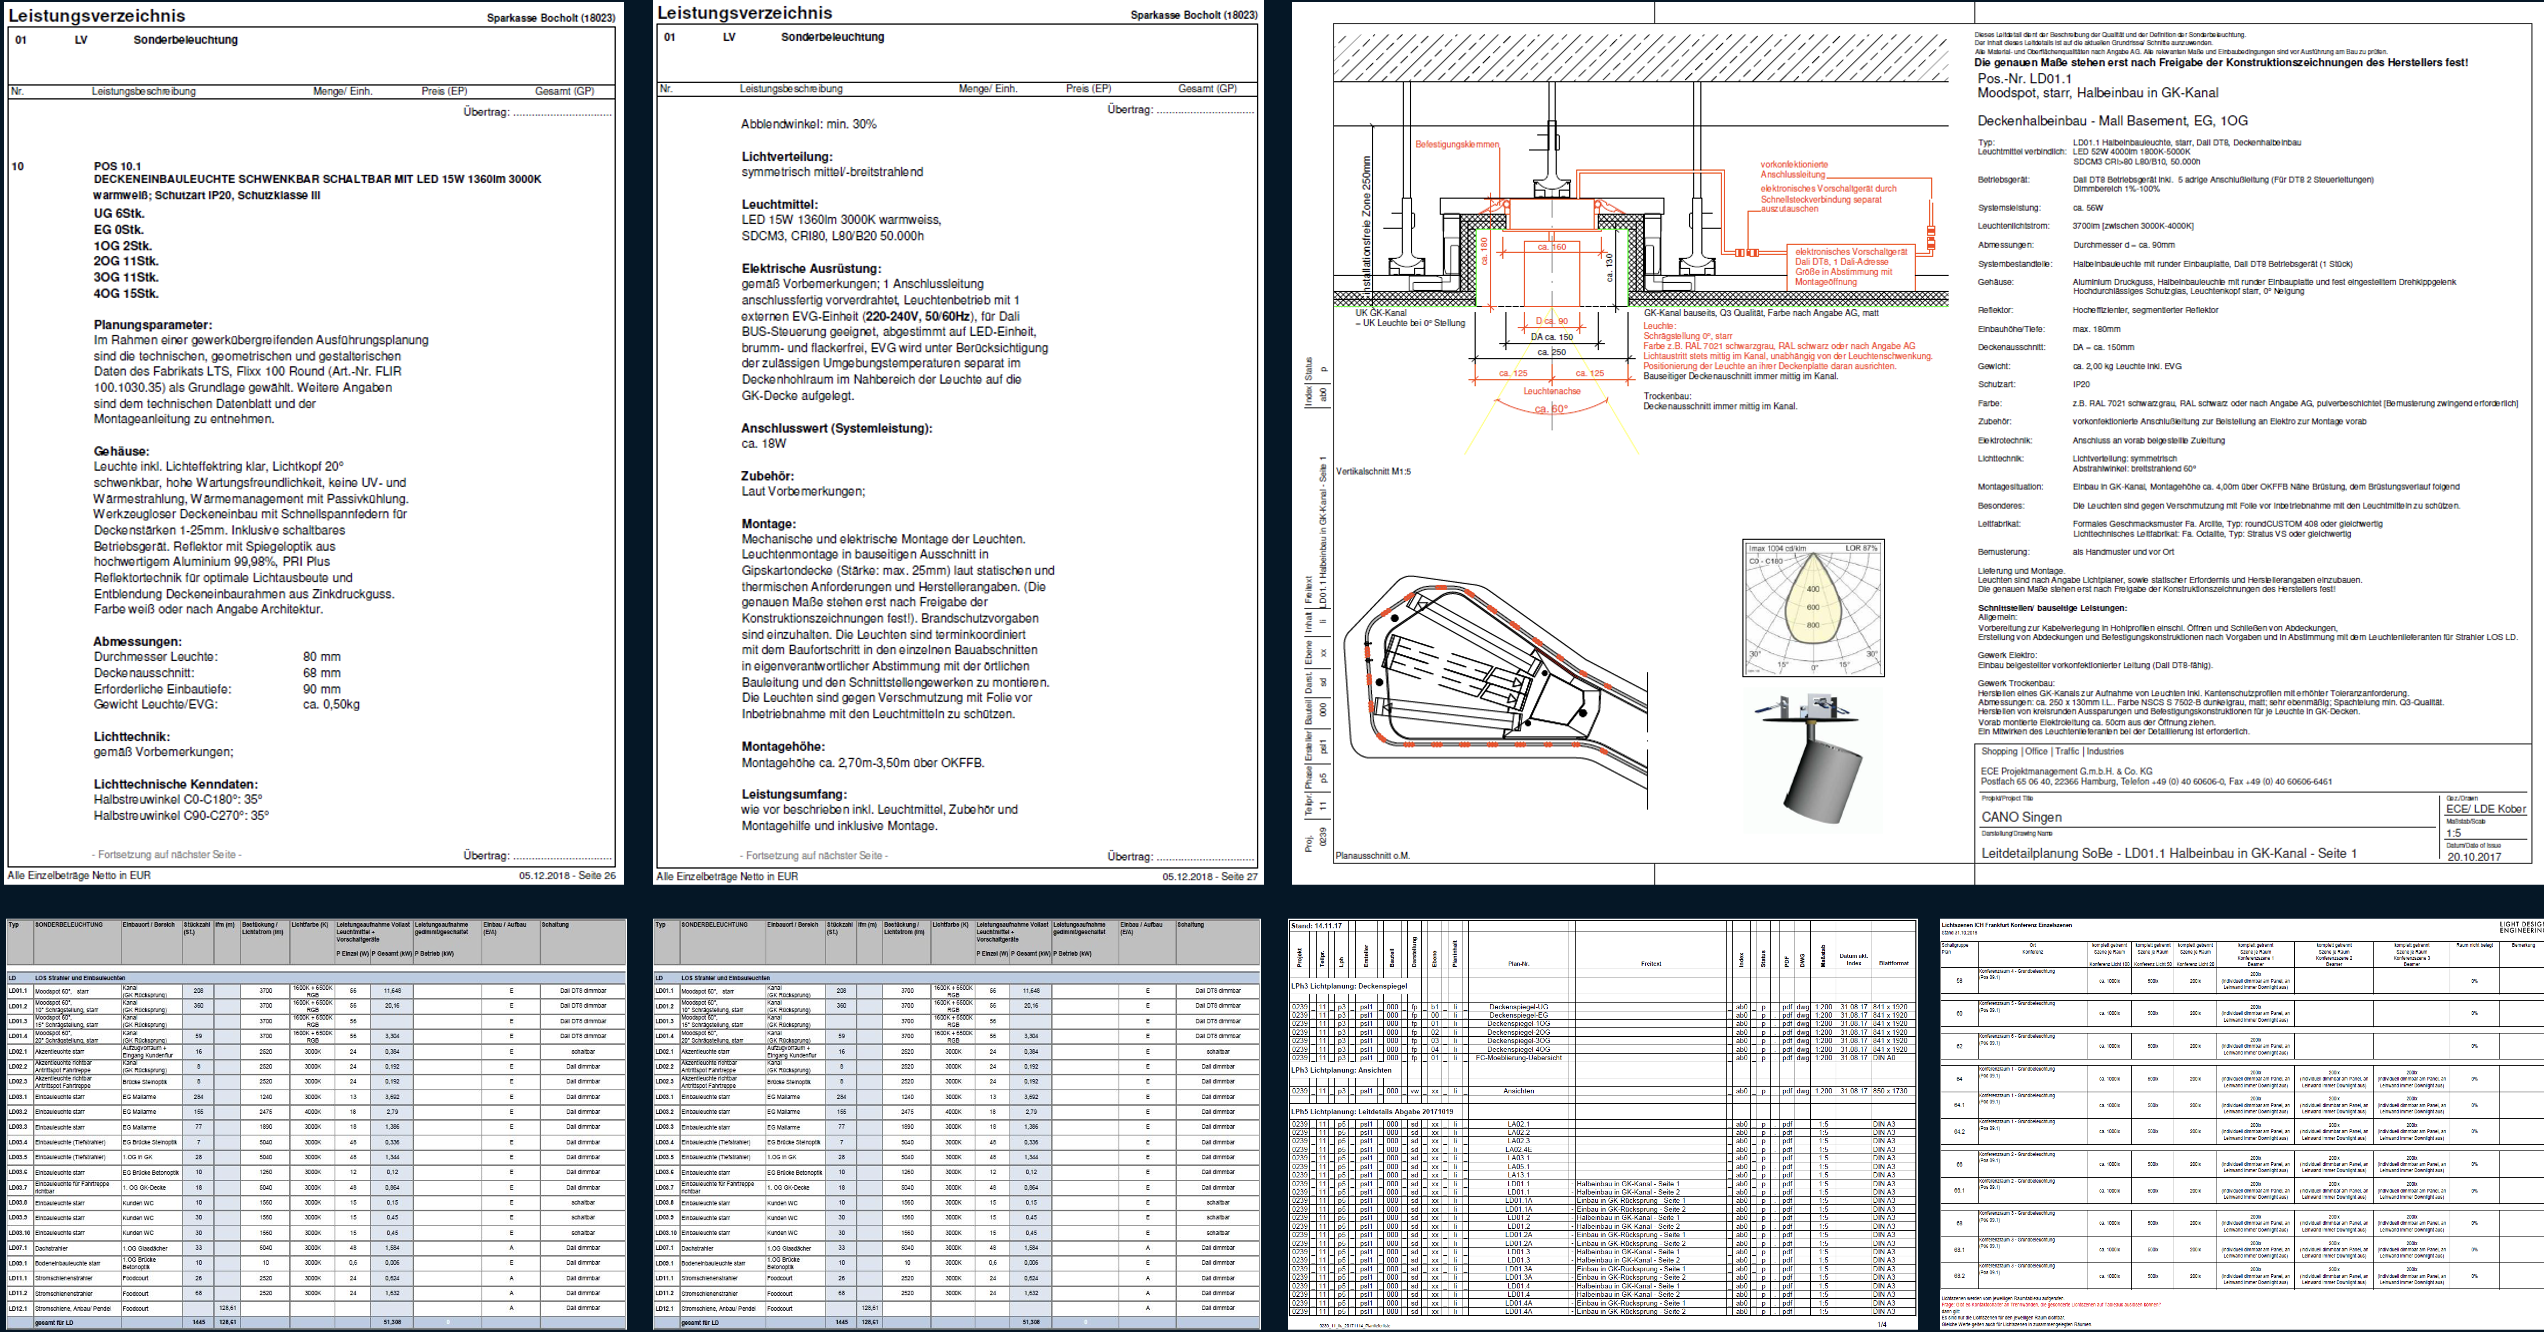
Task: Click the 'POS 10.1' item heading
Action: click(x=118, y=166)
